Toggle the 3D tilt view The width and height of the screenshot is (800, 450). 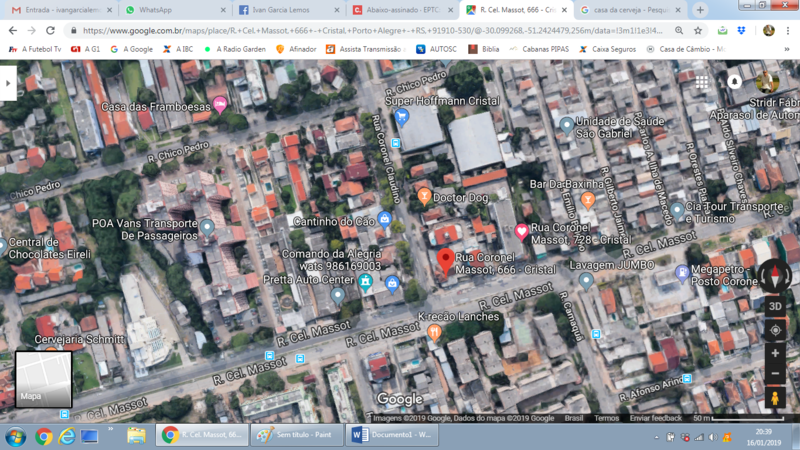pos(775,307)
